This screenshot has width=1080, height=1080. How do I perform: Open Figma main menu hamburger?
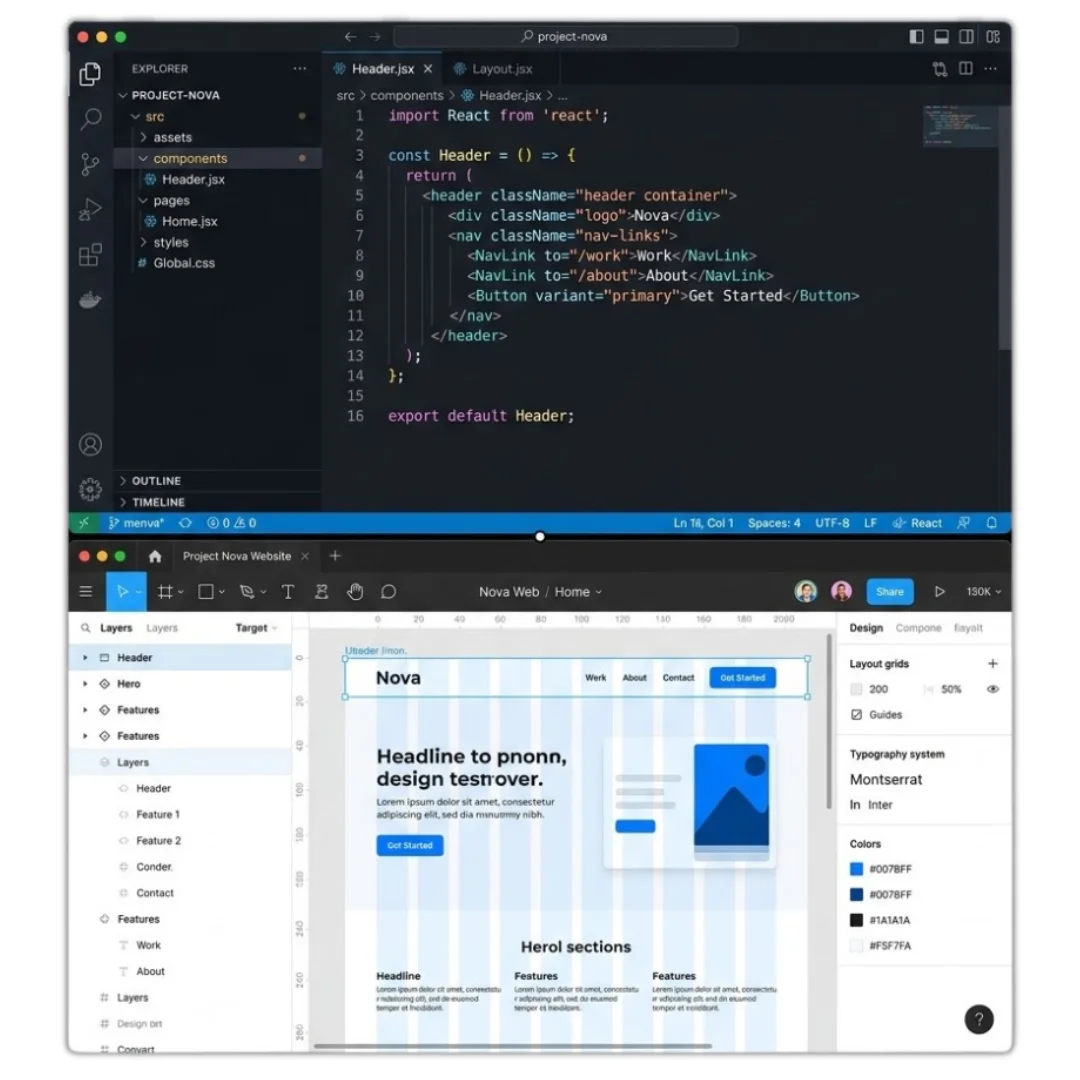[x=86, y=592]
